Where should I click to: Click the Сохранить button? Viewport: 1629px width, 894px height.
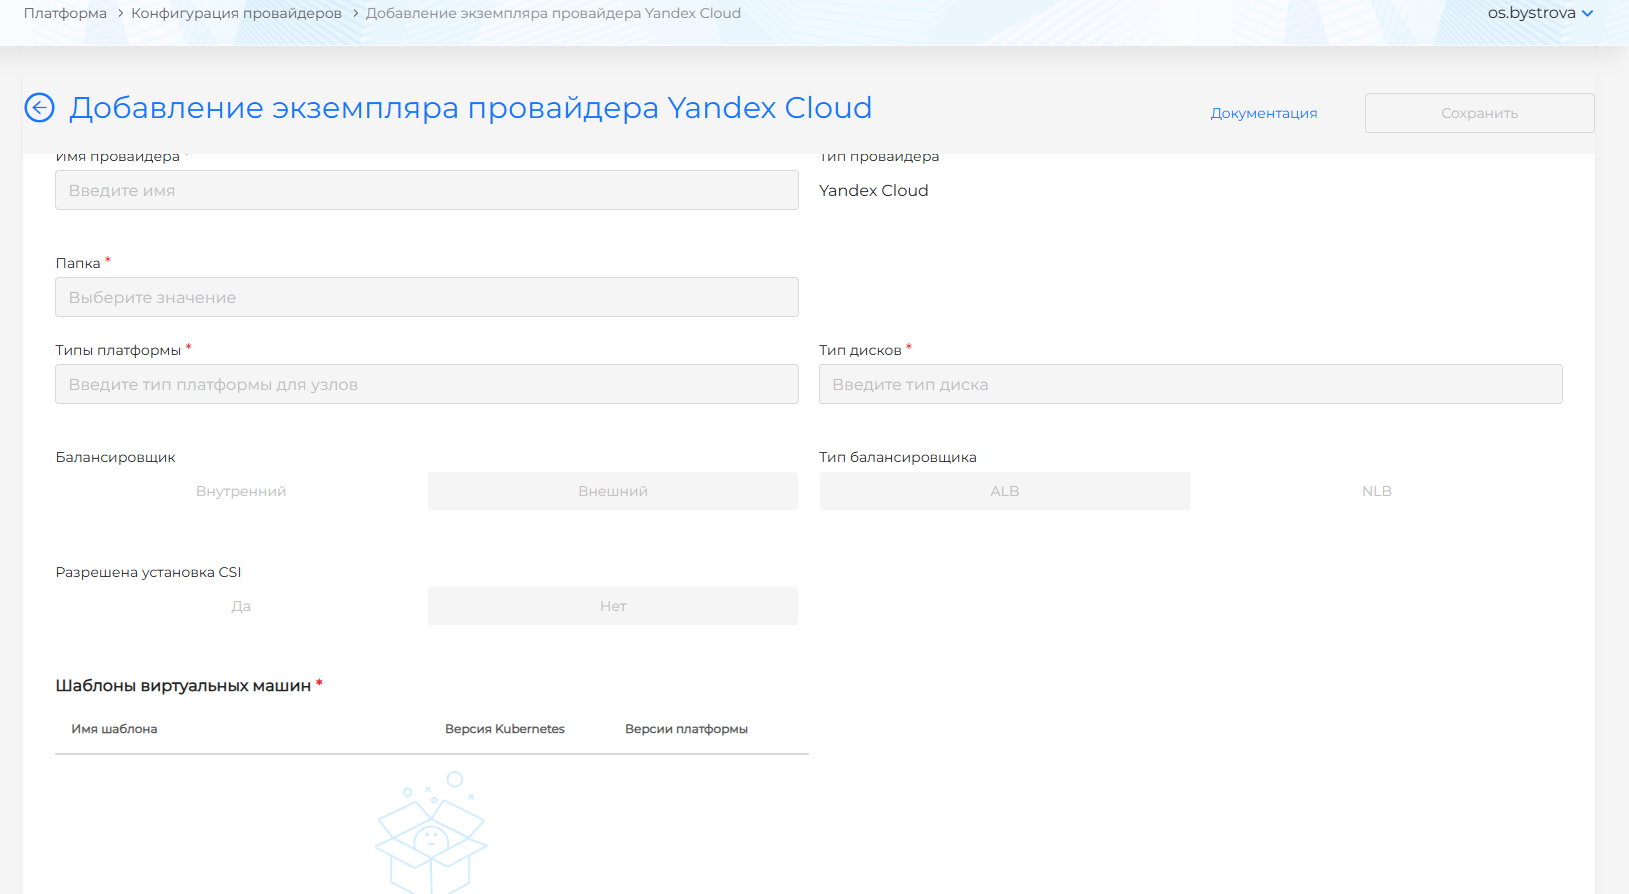coord(1479,113)
